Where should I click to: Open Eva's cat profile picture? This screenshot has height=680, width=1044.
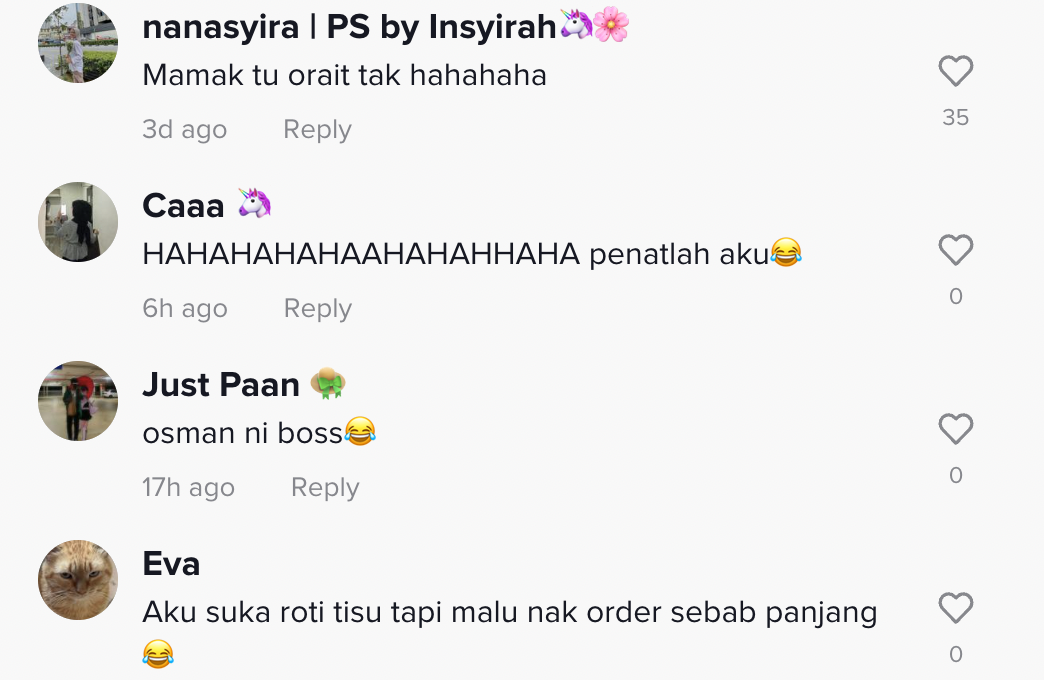click(x=78, y=579)
